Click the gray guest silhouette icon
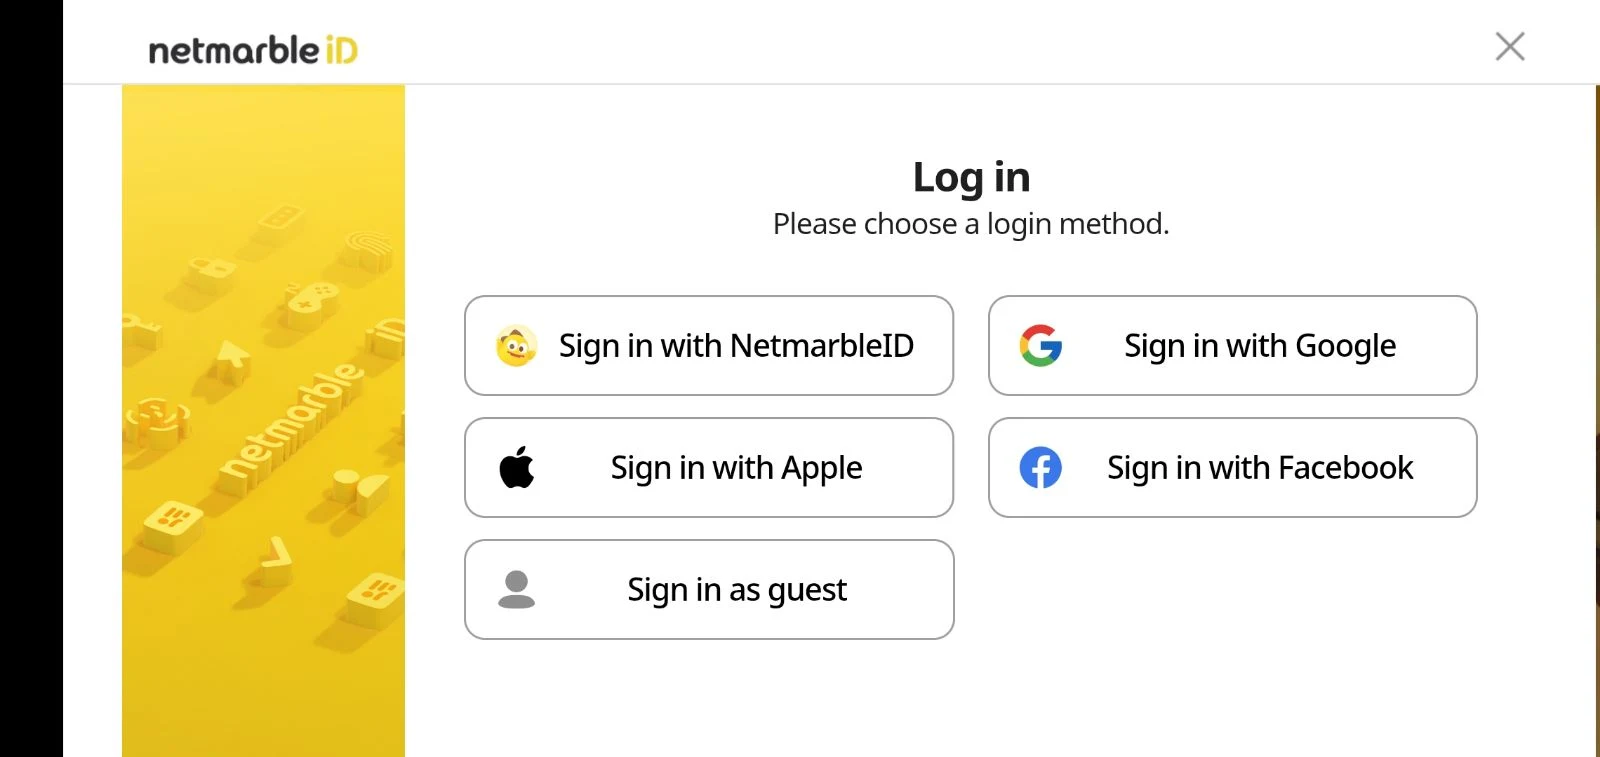Screen dimensions: 1600x757 click(516, 589)
